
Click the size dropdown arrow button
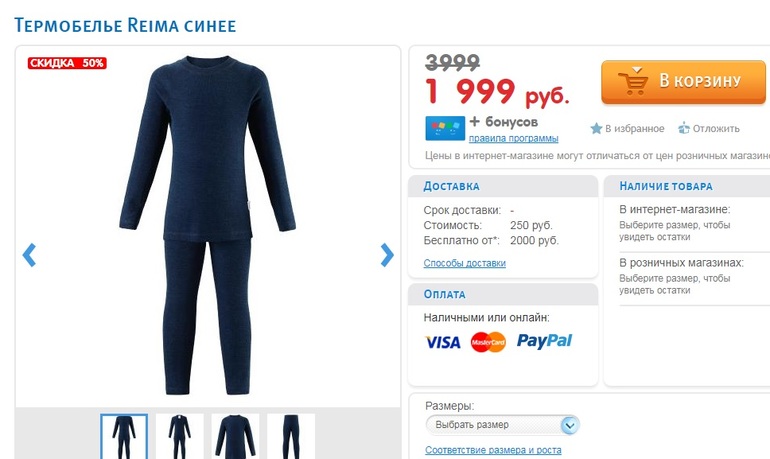tap(570, 425)
